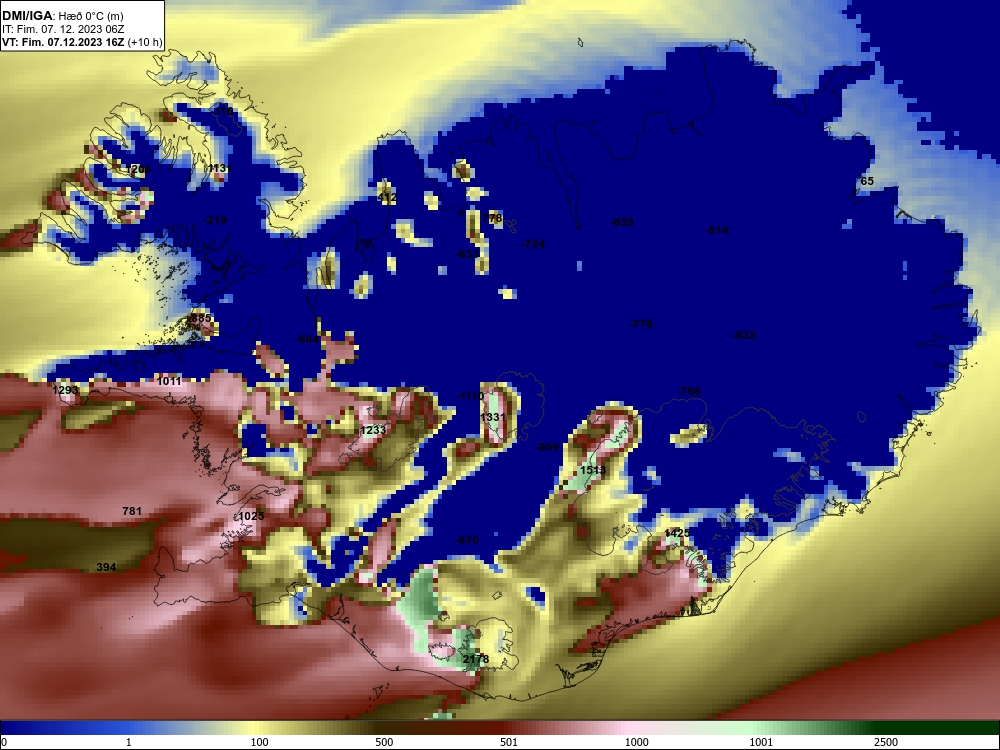The image size is (1000, 750).
Task: Click the legend label 1000
Action: [x=636, y=742]
